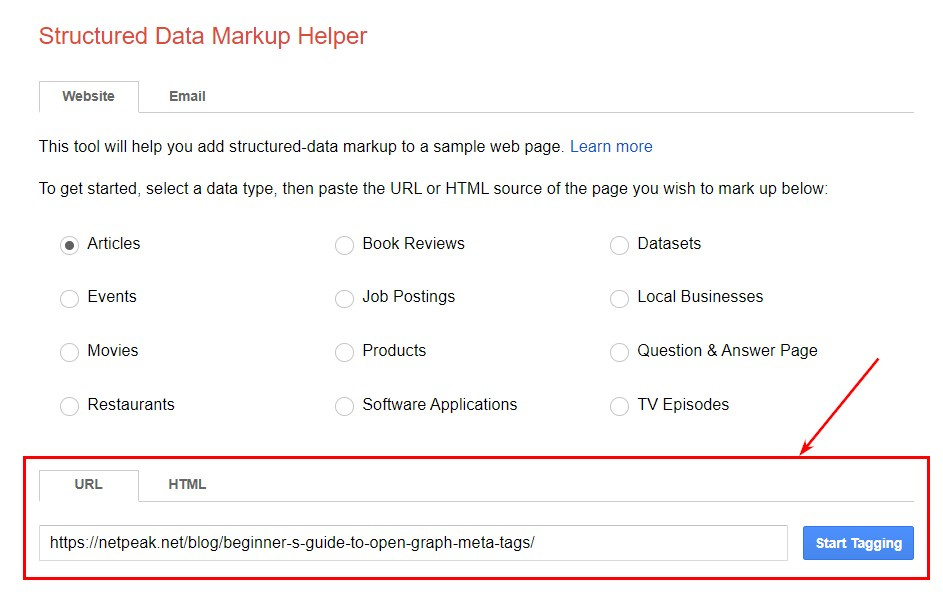Viewport: 943px width, 607px height.
Task: Choose the Movies data type
Action: [69, 352]
